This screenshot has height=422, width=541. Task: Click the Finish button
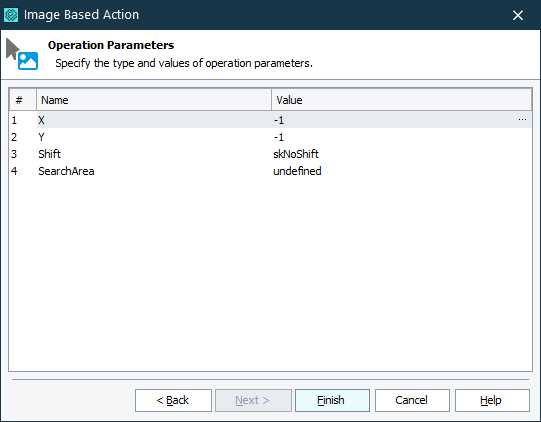332,400
